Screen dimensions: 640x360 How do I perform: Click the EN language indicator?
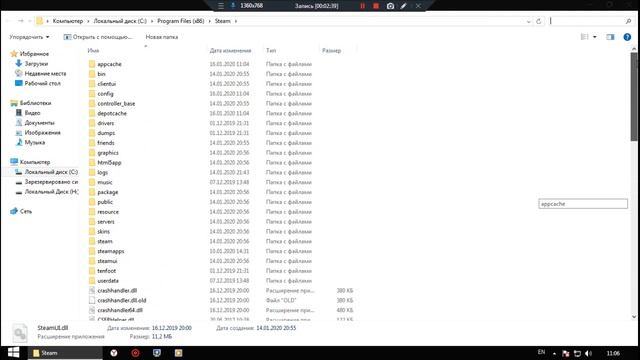pyautogui.click(x=541, y=352)
